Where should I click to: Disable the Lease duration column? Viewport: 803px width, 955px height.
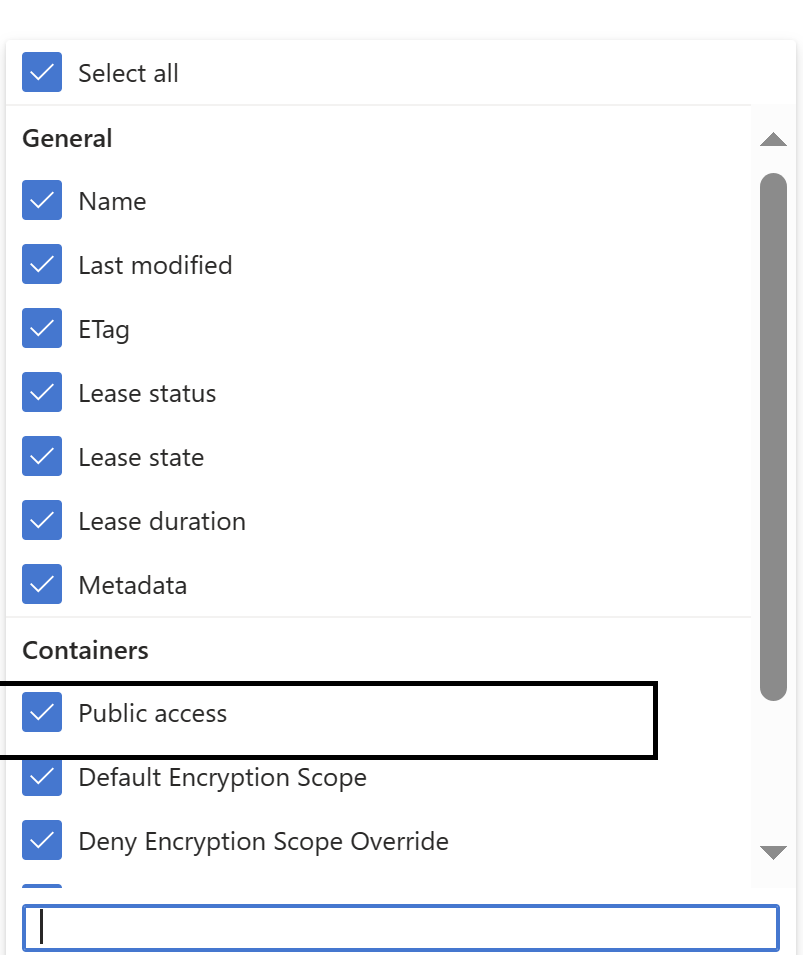[41, 520]
